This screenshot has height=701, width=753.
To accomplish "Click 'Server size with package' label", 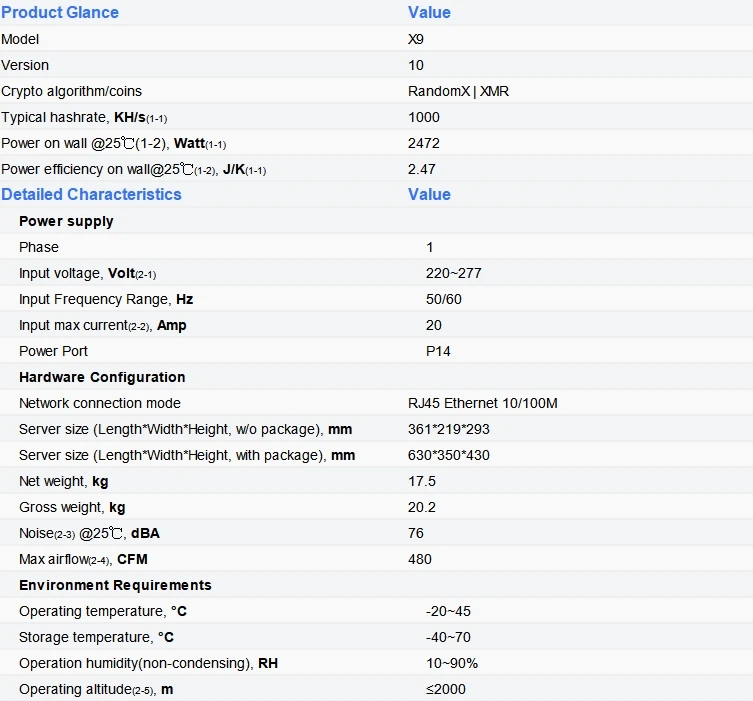I will [x=187, y=455].
